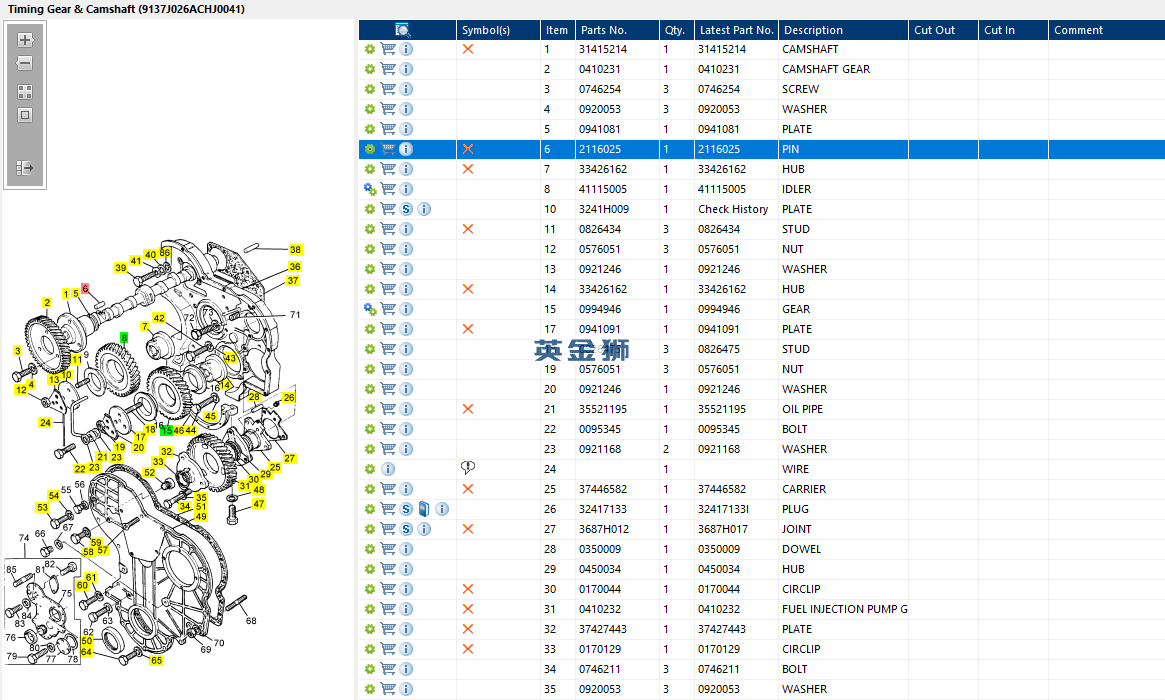Click the single frame view icon

click(x=25, y=115)
